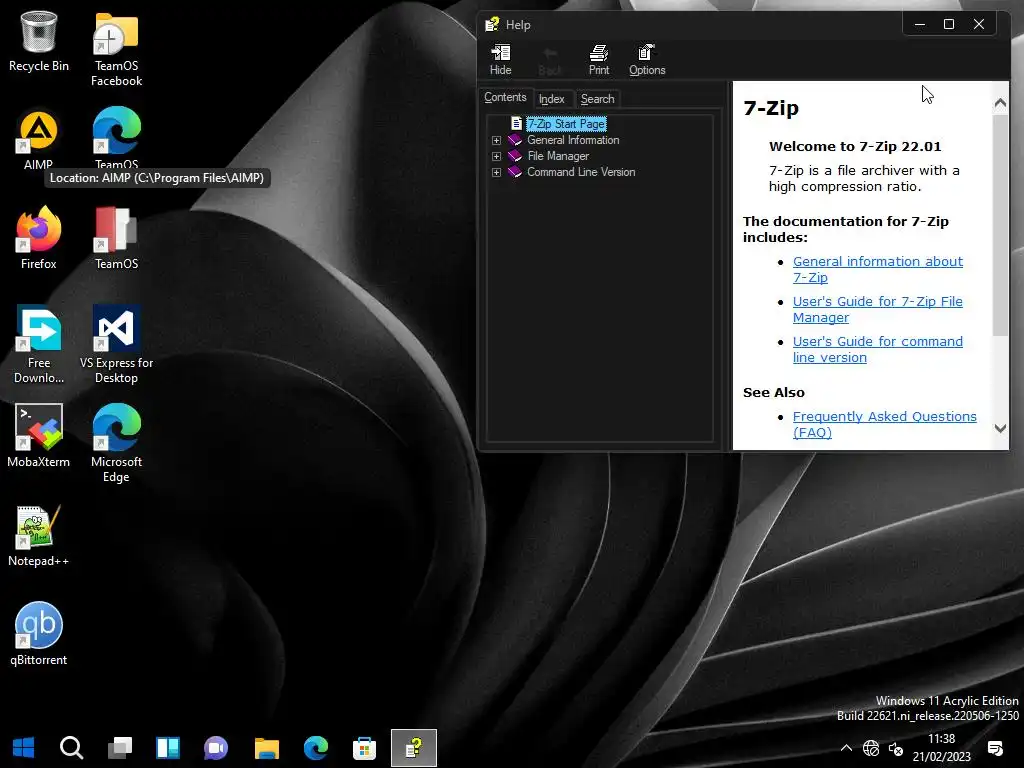Open the Chat taskbar icon
The width and height of the screenshot is (1024, 768).
(216, 748)
